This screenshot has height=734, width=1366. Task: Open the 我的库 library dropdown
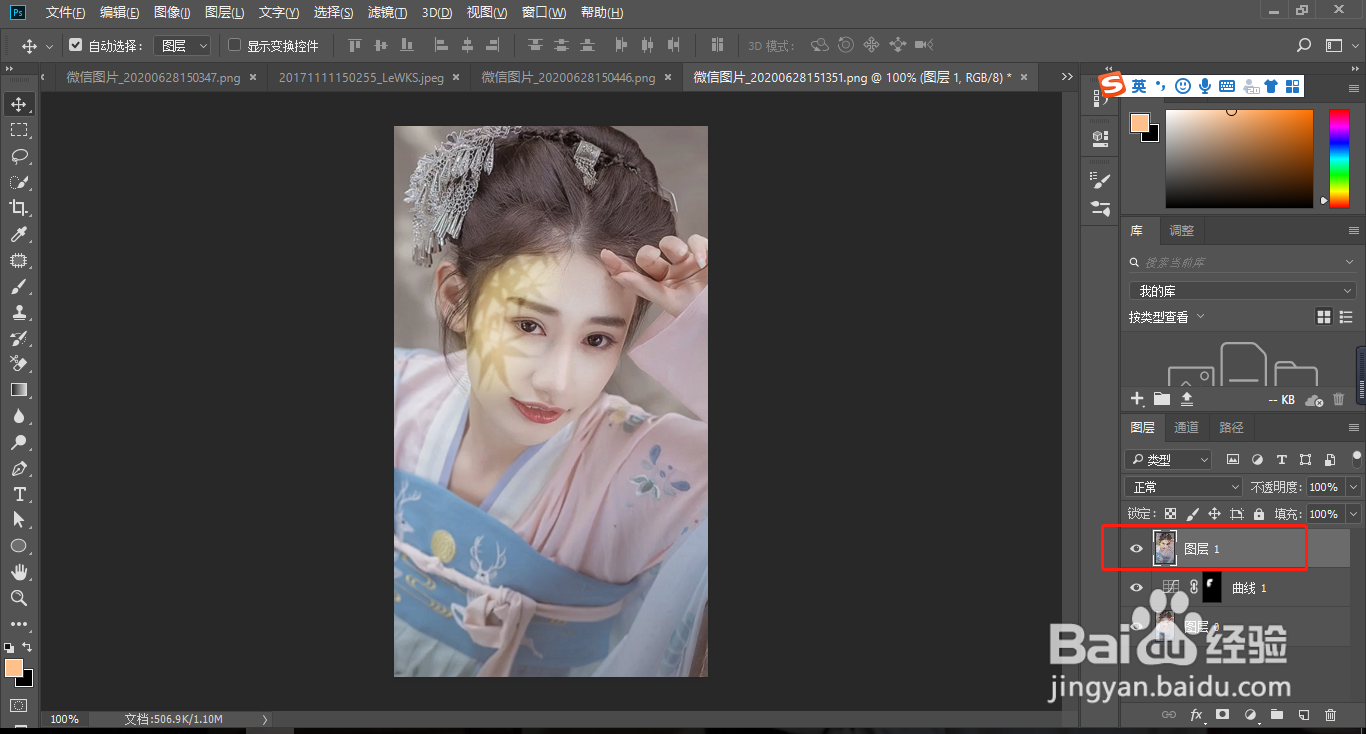tap(1242, 291)
